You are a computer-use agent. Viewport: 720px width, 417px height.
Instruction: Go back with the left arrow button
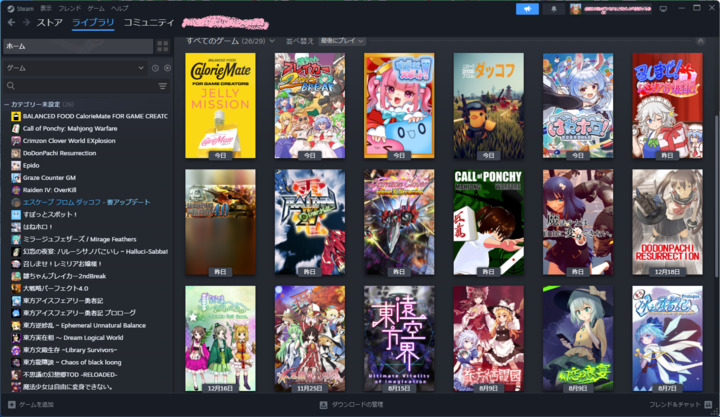[11, 23]
